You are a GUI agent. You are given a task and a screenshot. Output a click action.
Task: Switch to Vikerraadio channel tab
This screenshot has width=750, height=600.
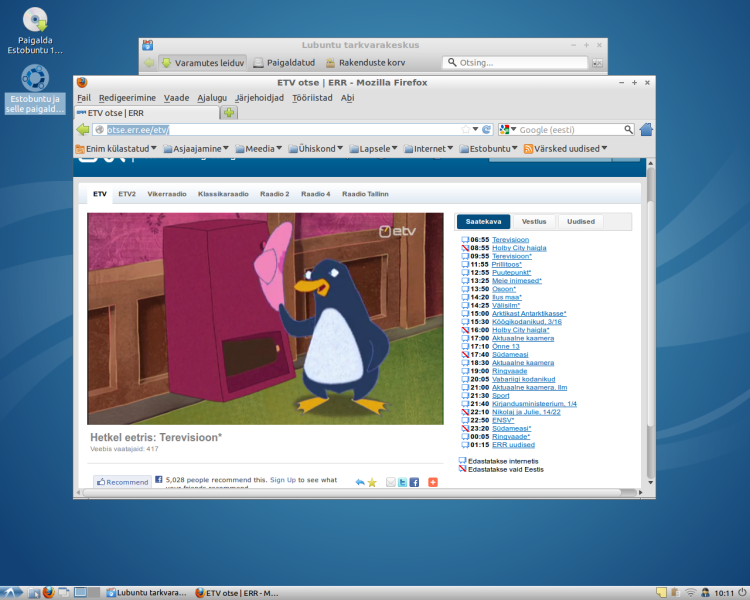click(x=166, y=194)
